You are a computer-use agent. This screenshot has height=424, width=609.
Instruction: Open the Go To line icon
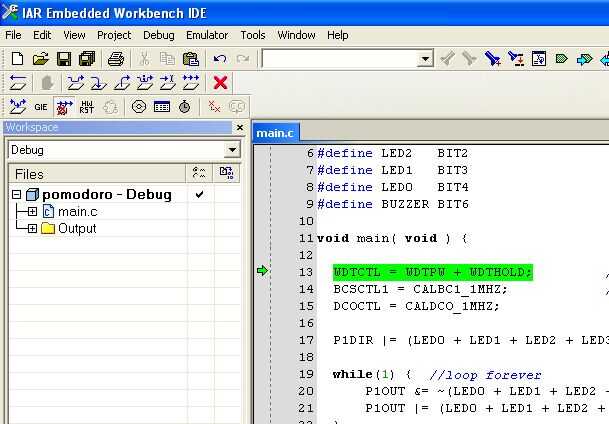pyautogui.click(x=539, y=59)
